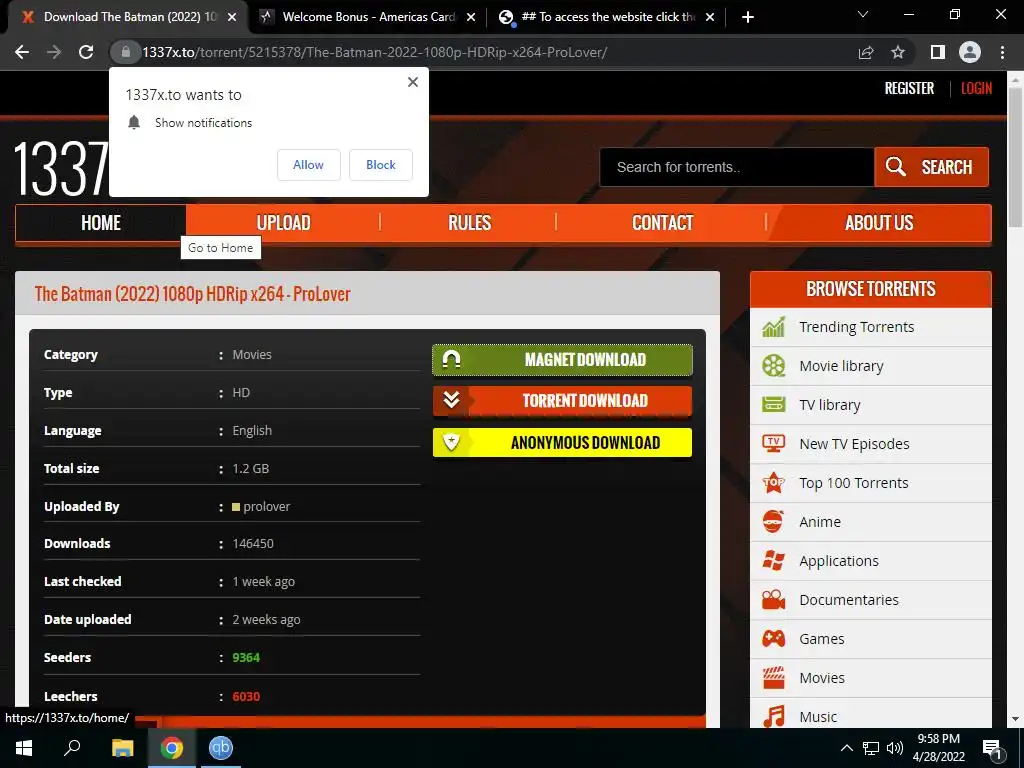This screenshot has height=768, width=1024.
Task: Click the TV library icon
Action: coord(774,405)
